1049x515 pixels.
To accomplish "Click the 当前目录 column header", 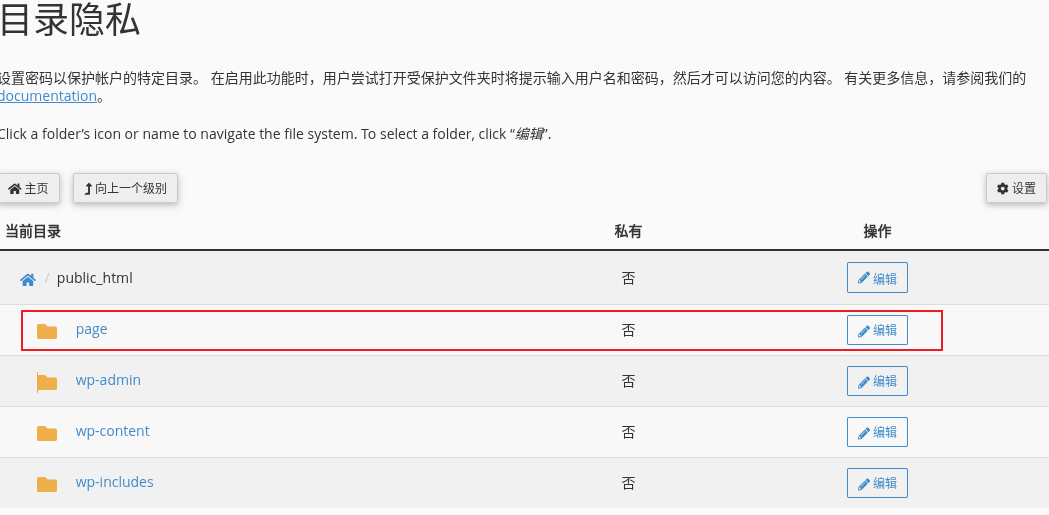I will (x=33, y=232).
